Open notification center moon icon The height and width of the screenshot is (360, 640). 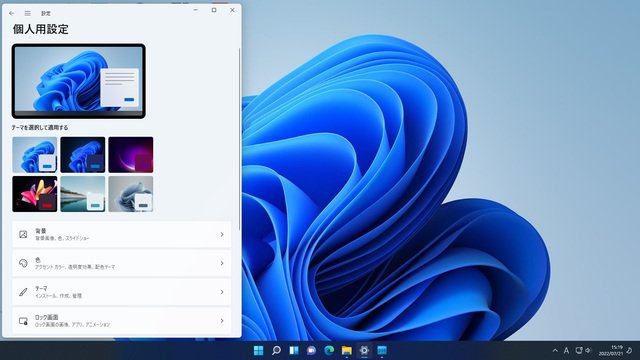point(629,351)
